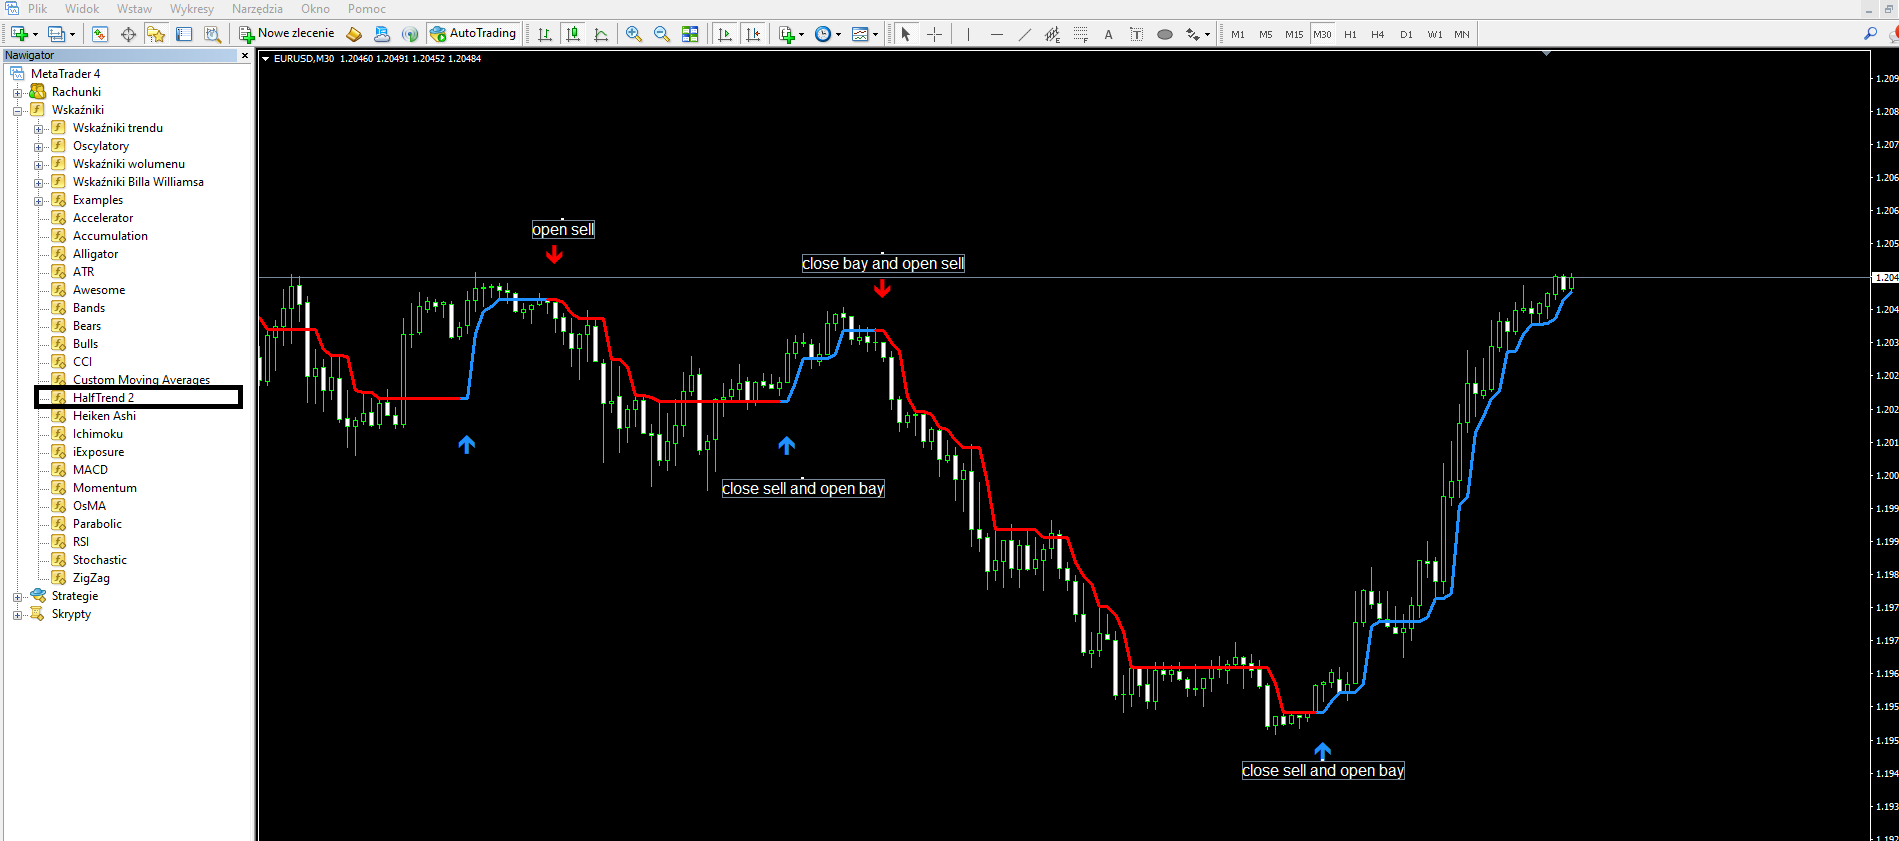Select the vertical line drawing tool
Image resolution: width=1899 pixels, height=841 pixels.
[x=968, y=34]
